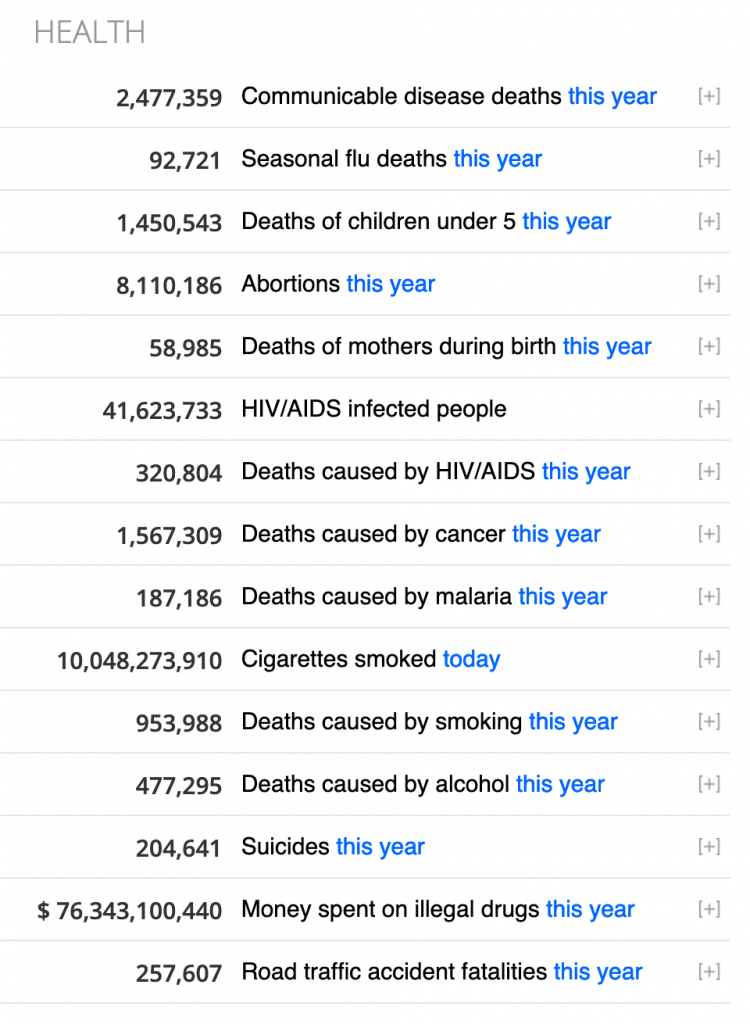Expand the Deaths caused by malaria row
This screenshot has height=1024, width=750.
(x=708, y=596)
